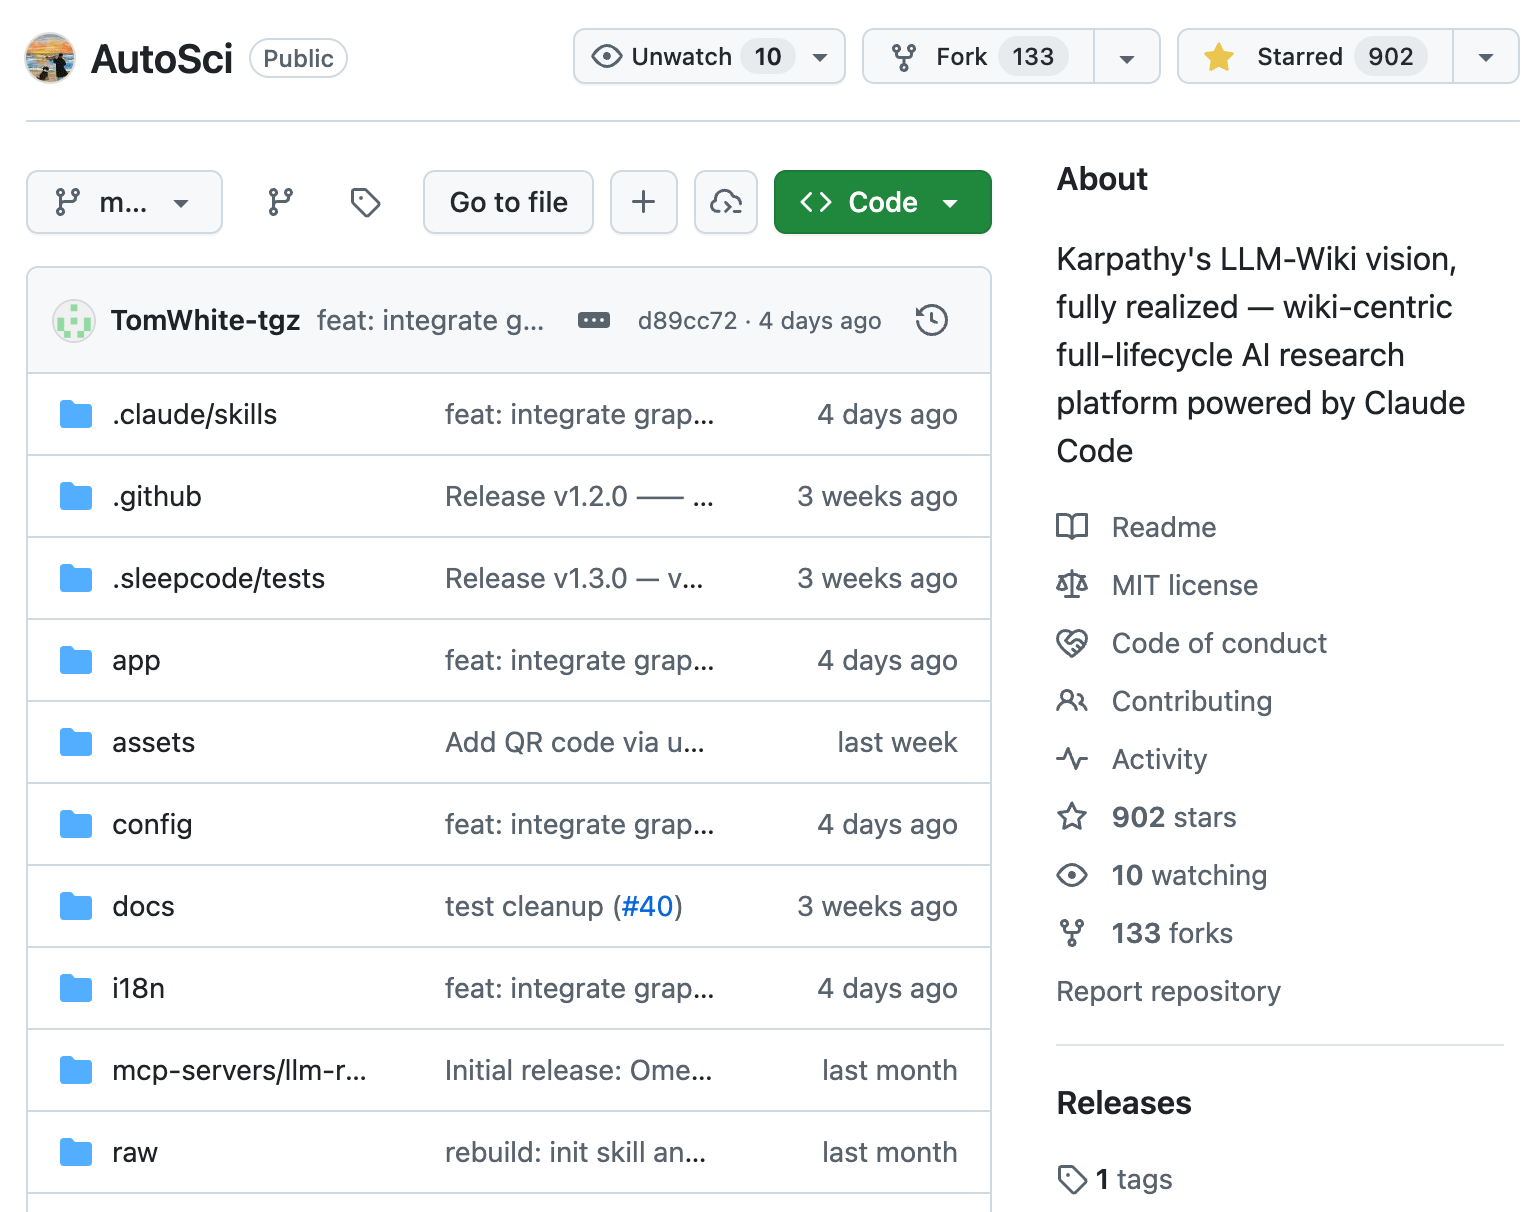Screen dimensions: 1538x1212
Task: Click the i18n folder icon
Action: pos(76,988)
